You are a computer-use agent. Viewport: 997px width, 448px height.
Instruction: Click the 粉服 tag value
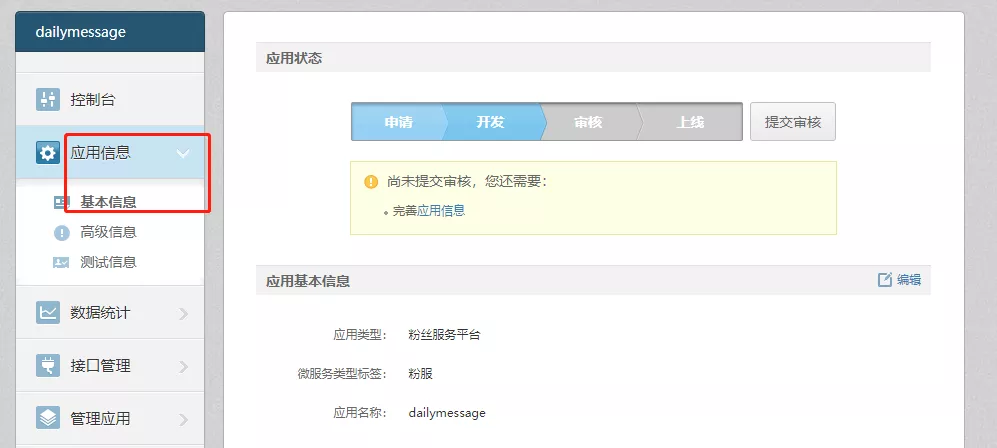[420, 374]
